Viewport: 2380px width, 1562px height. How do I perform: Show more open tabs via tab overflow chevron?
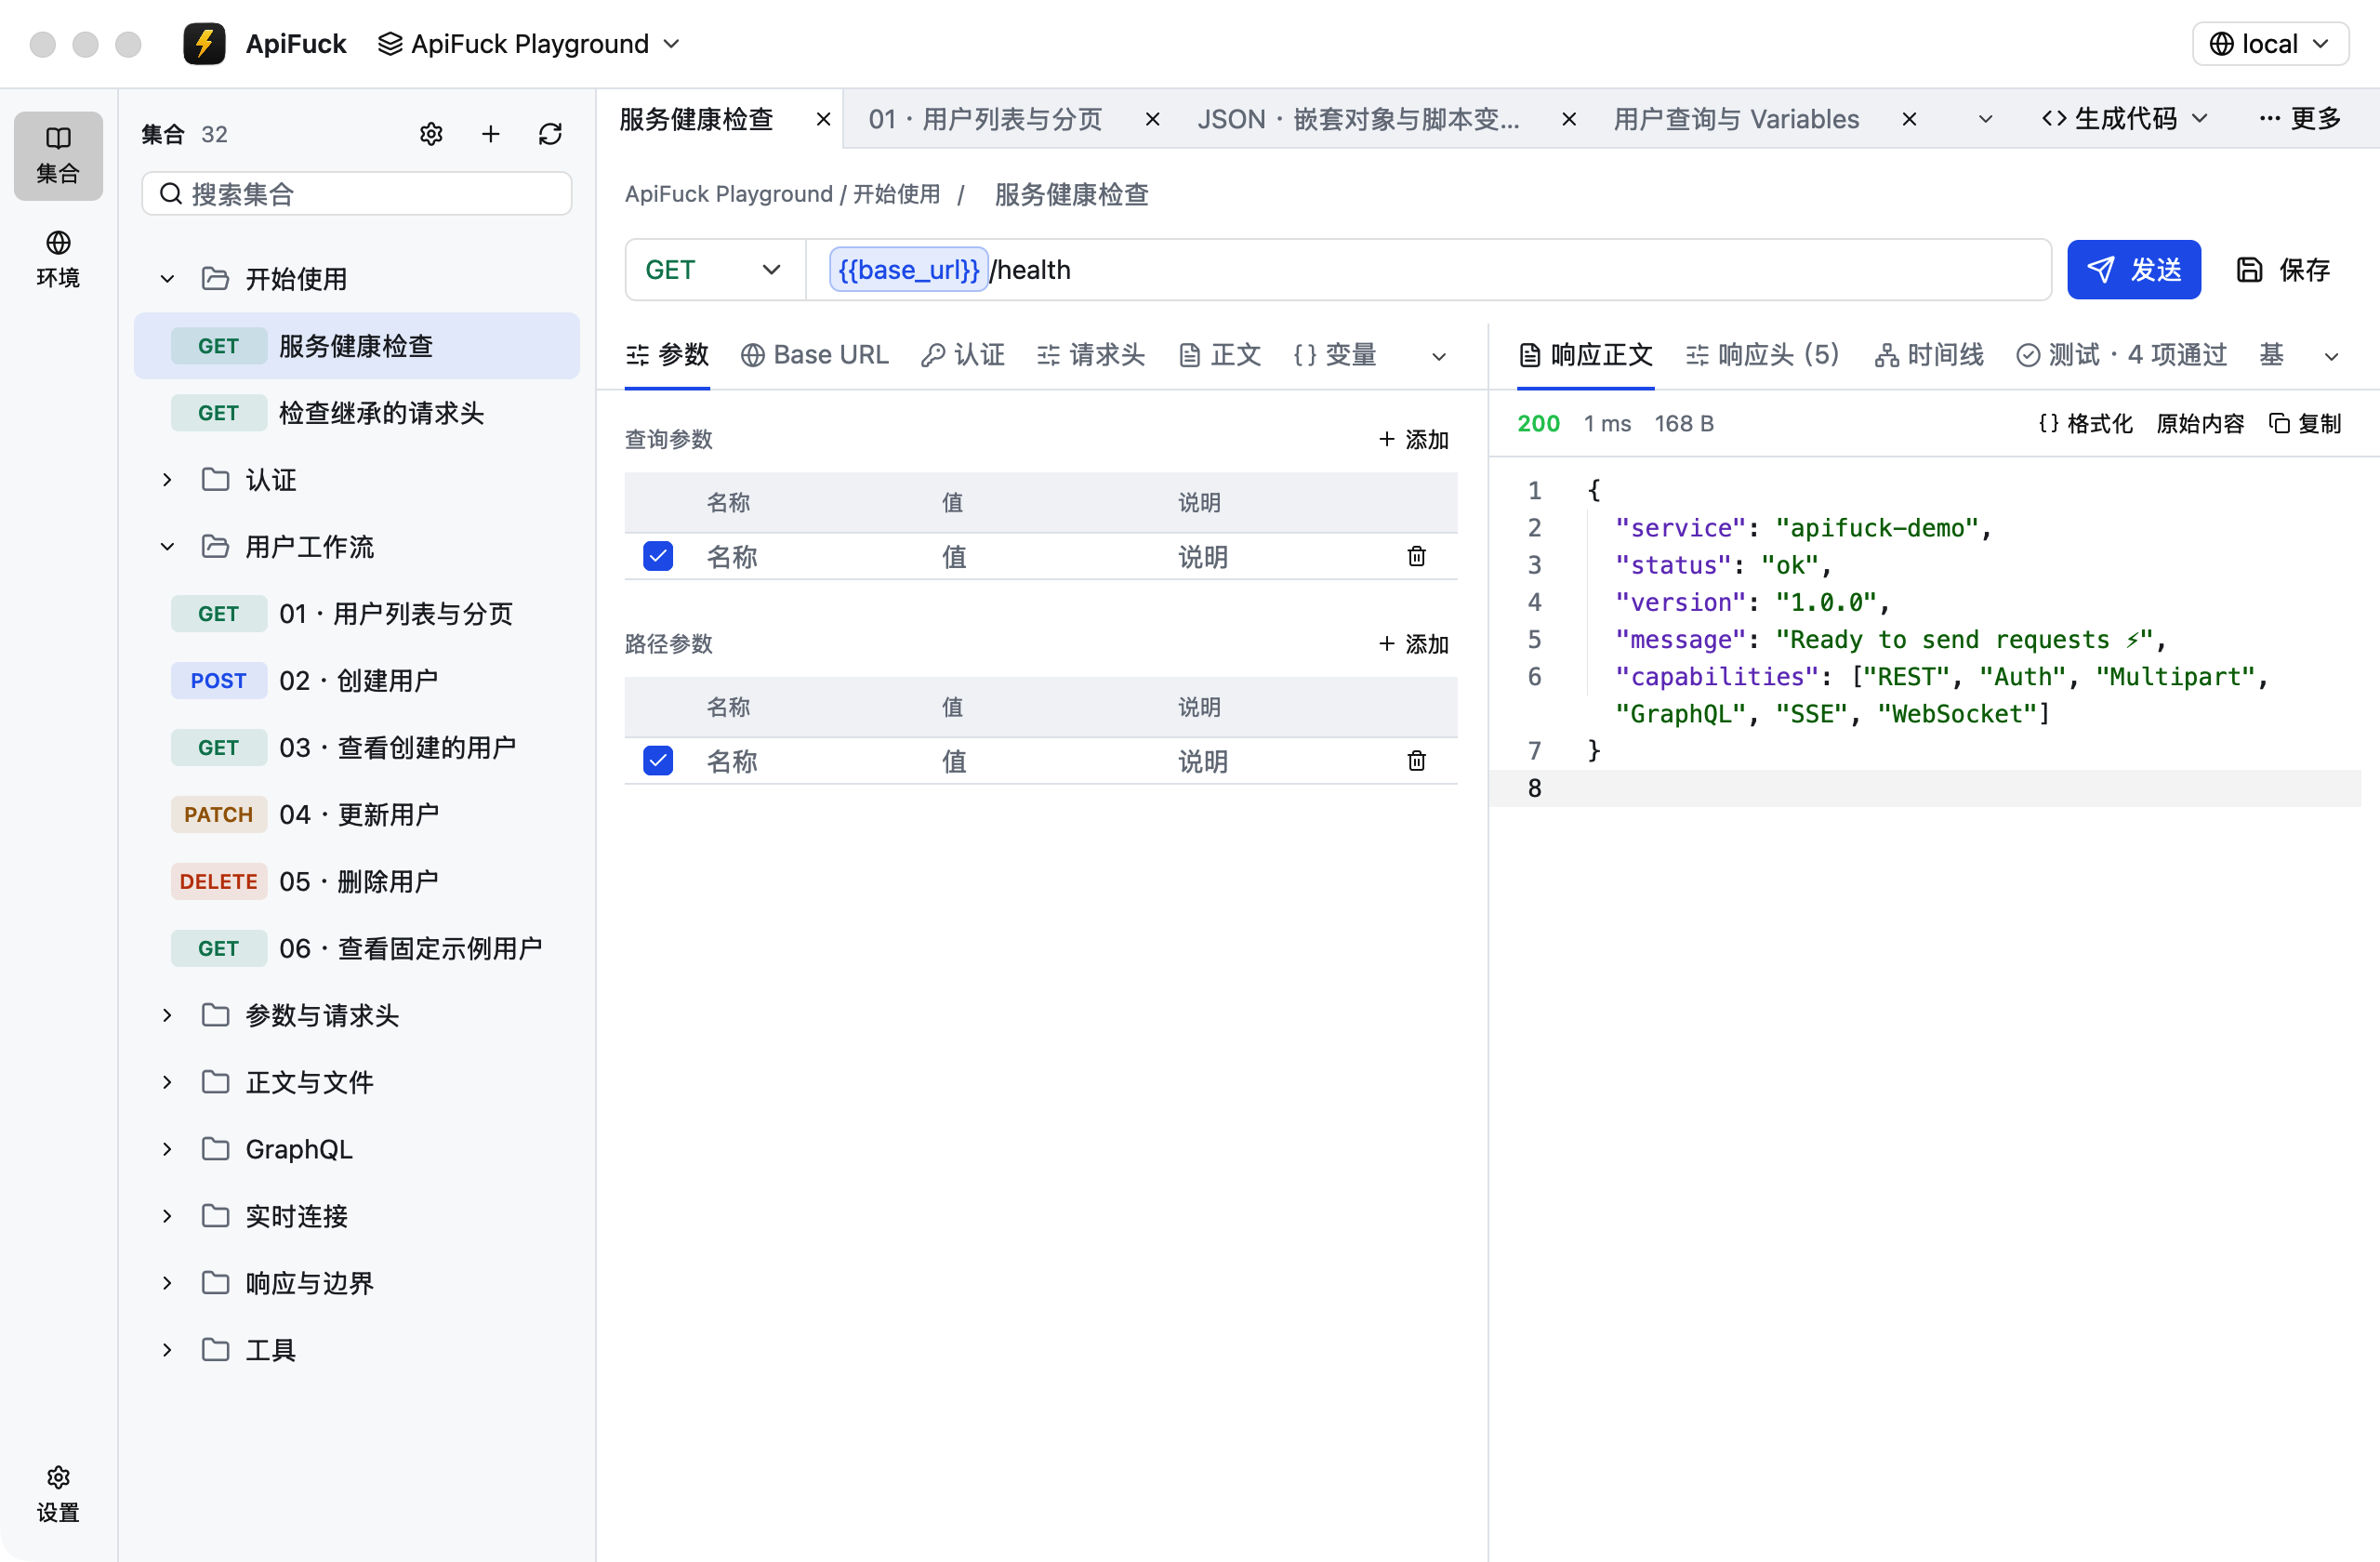[1985, 119]
